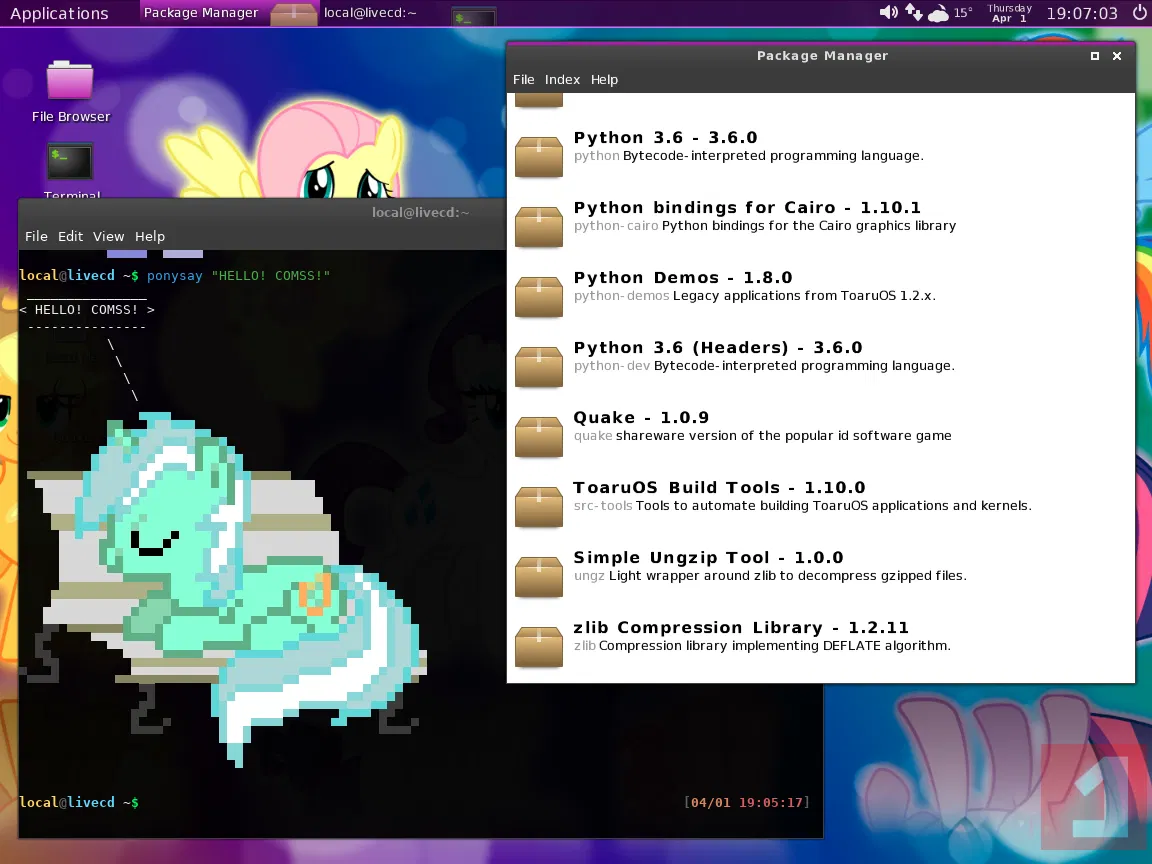The height and width of the screenshot is (864, 1152).
Task: Open the Index menu in Package Manager
Action: click(x=562, y=79)
